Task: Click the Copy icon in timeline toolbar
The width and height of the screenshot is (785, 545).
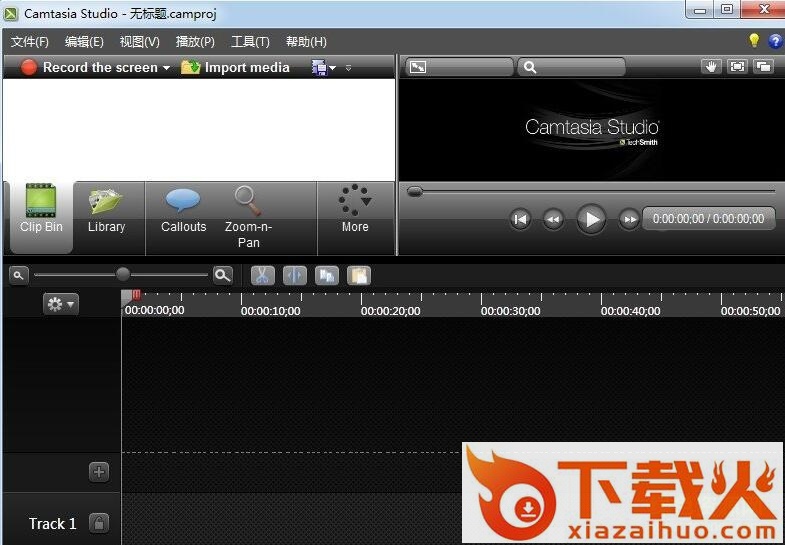Action: [326, 275]
